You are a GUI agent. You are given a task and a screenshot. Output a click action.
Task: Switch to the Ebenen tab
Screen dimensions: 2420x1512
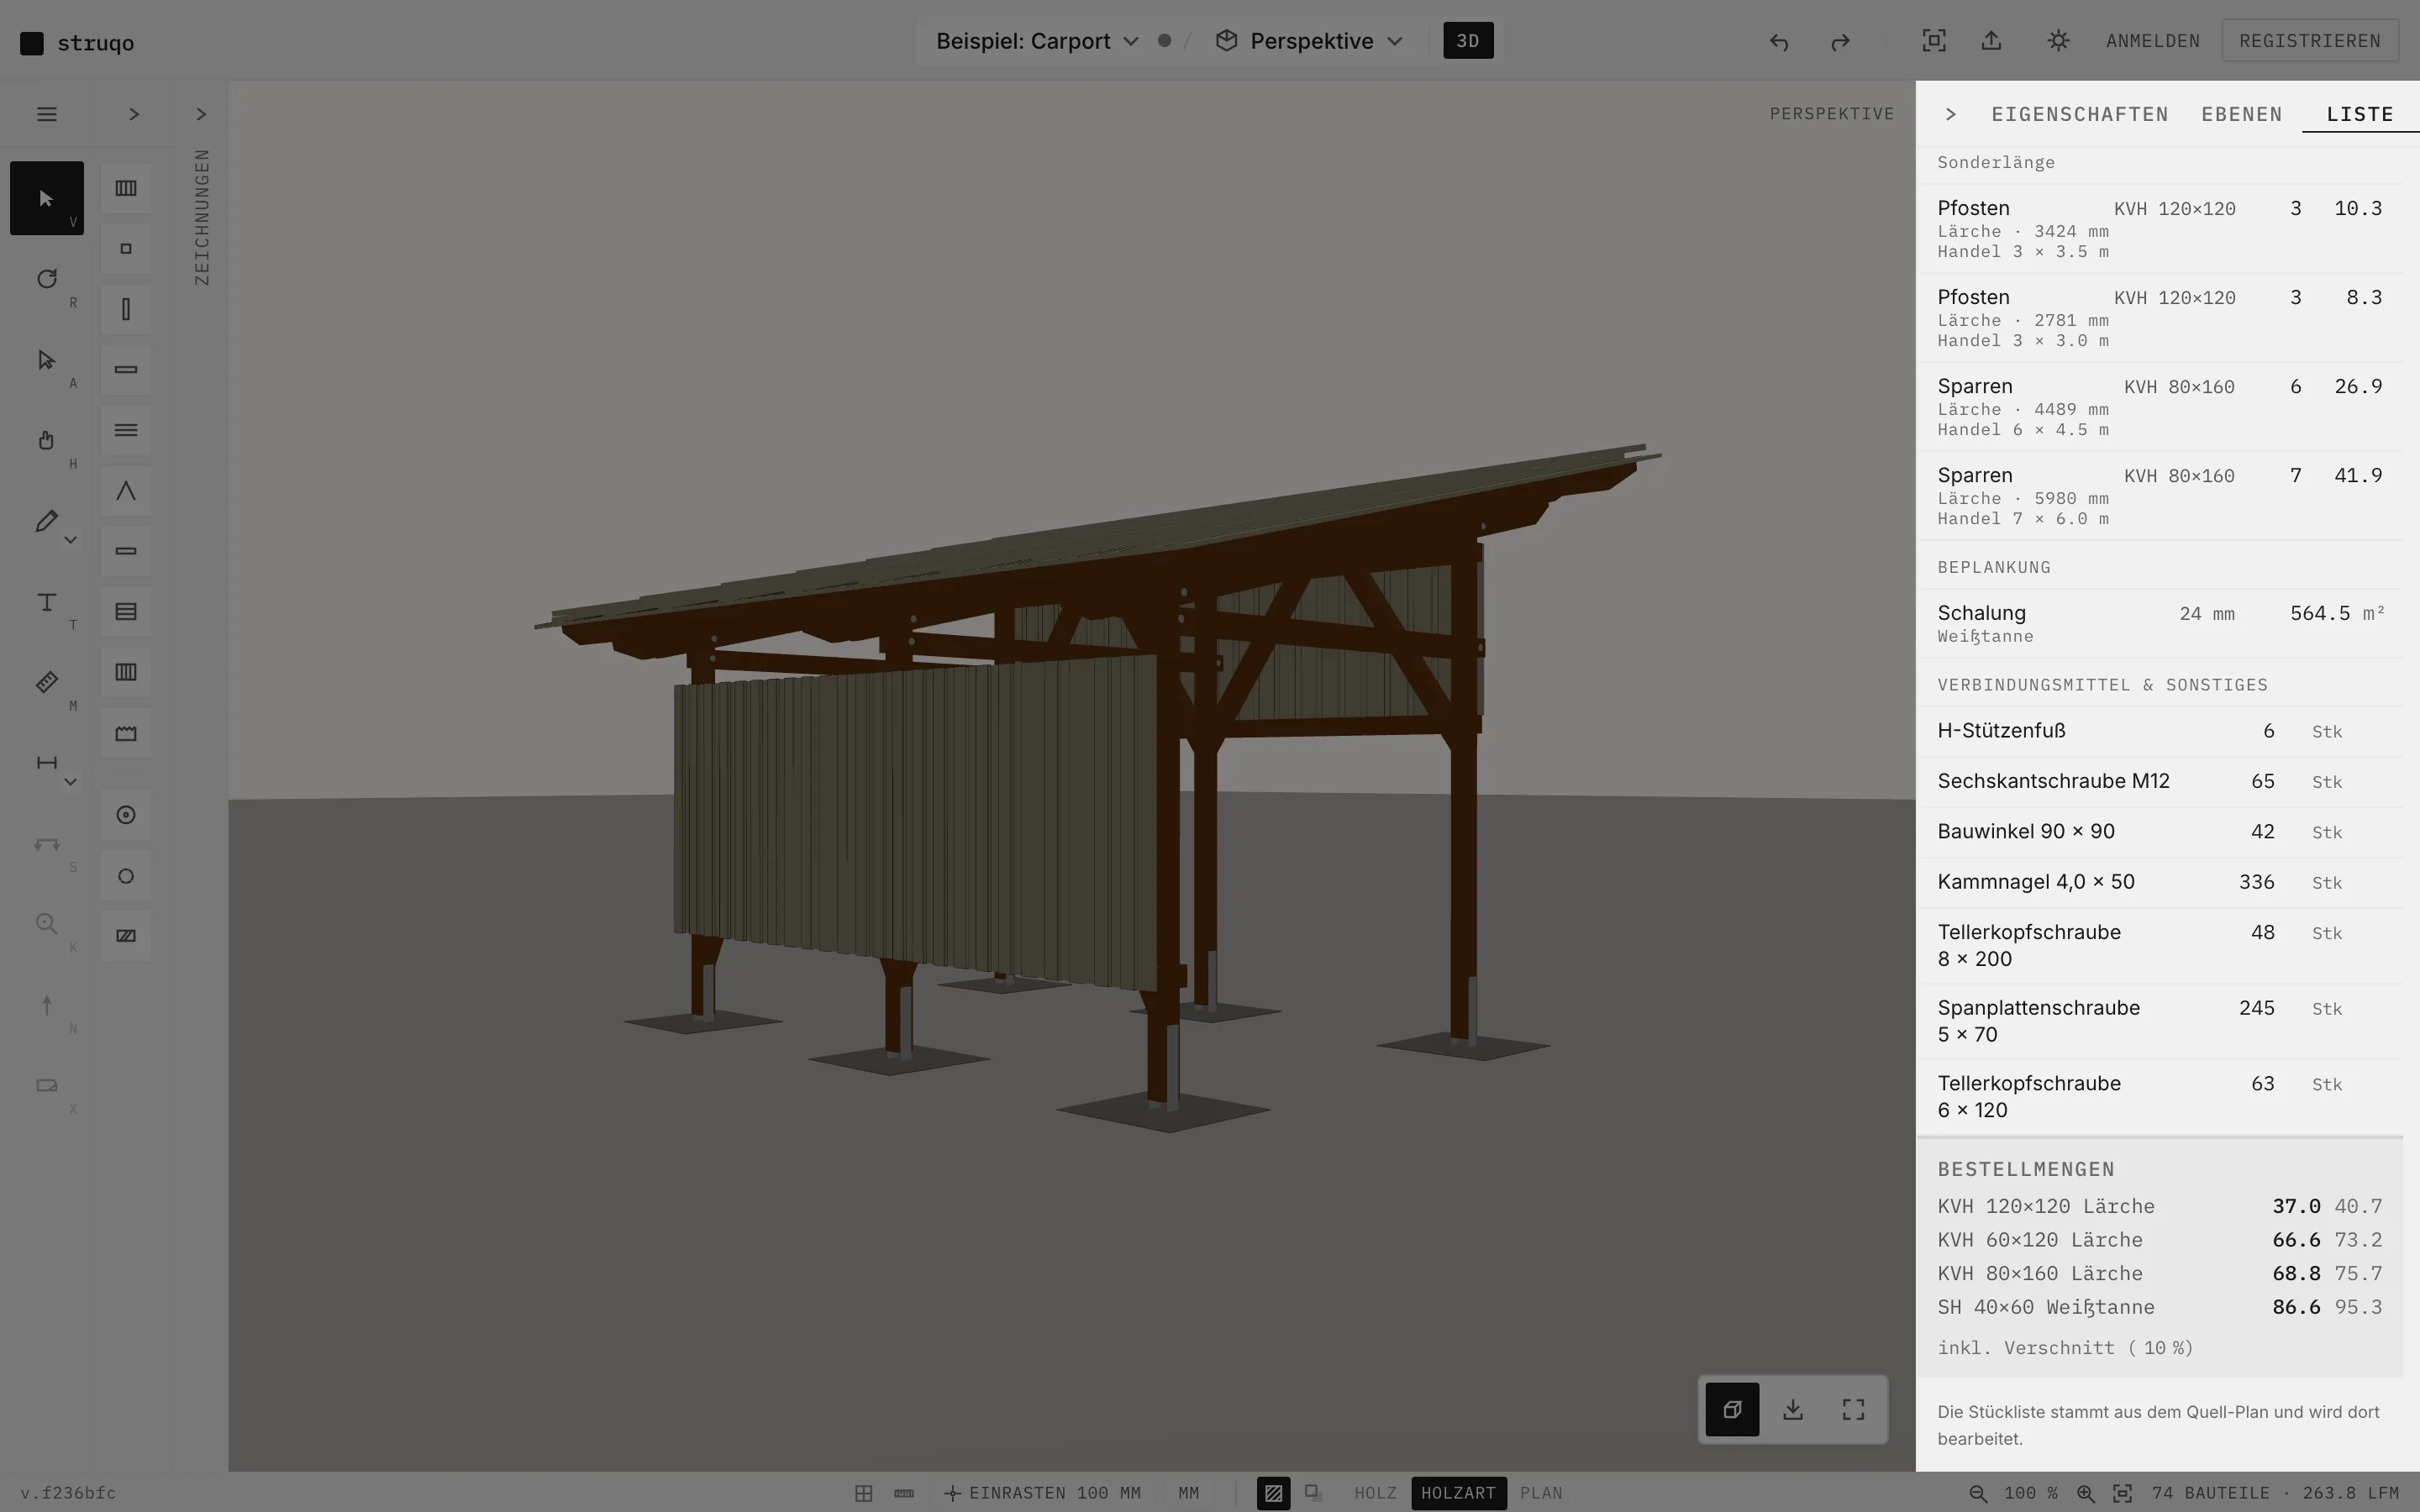click(2241, 114)
